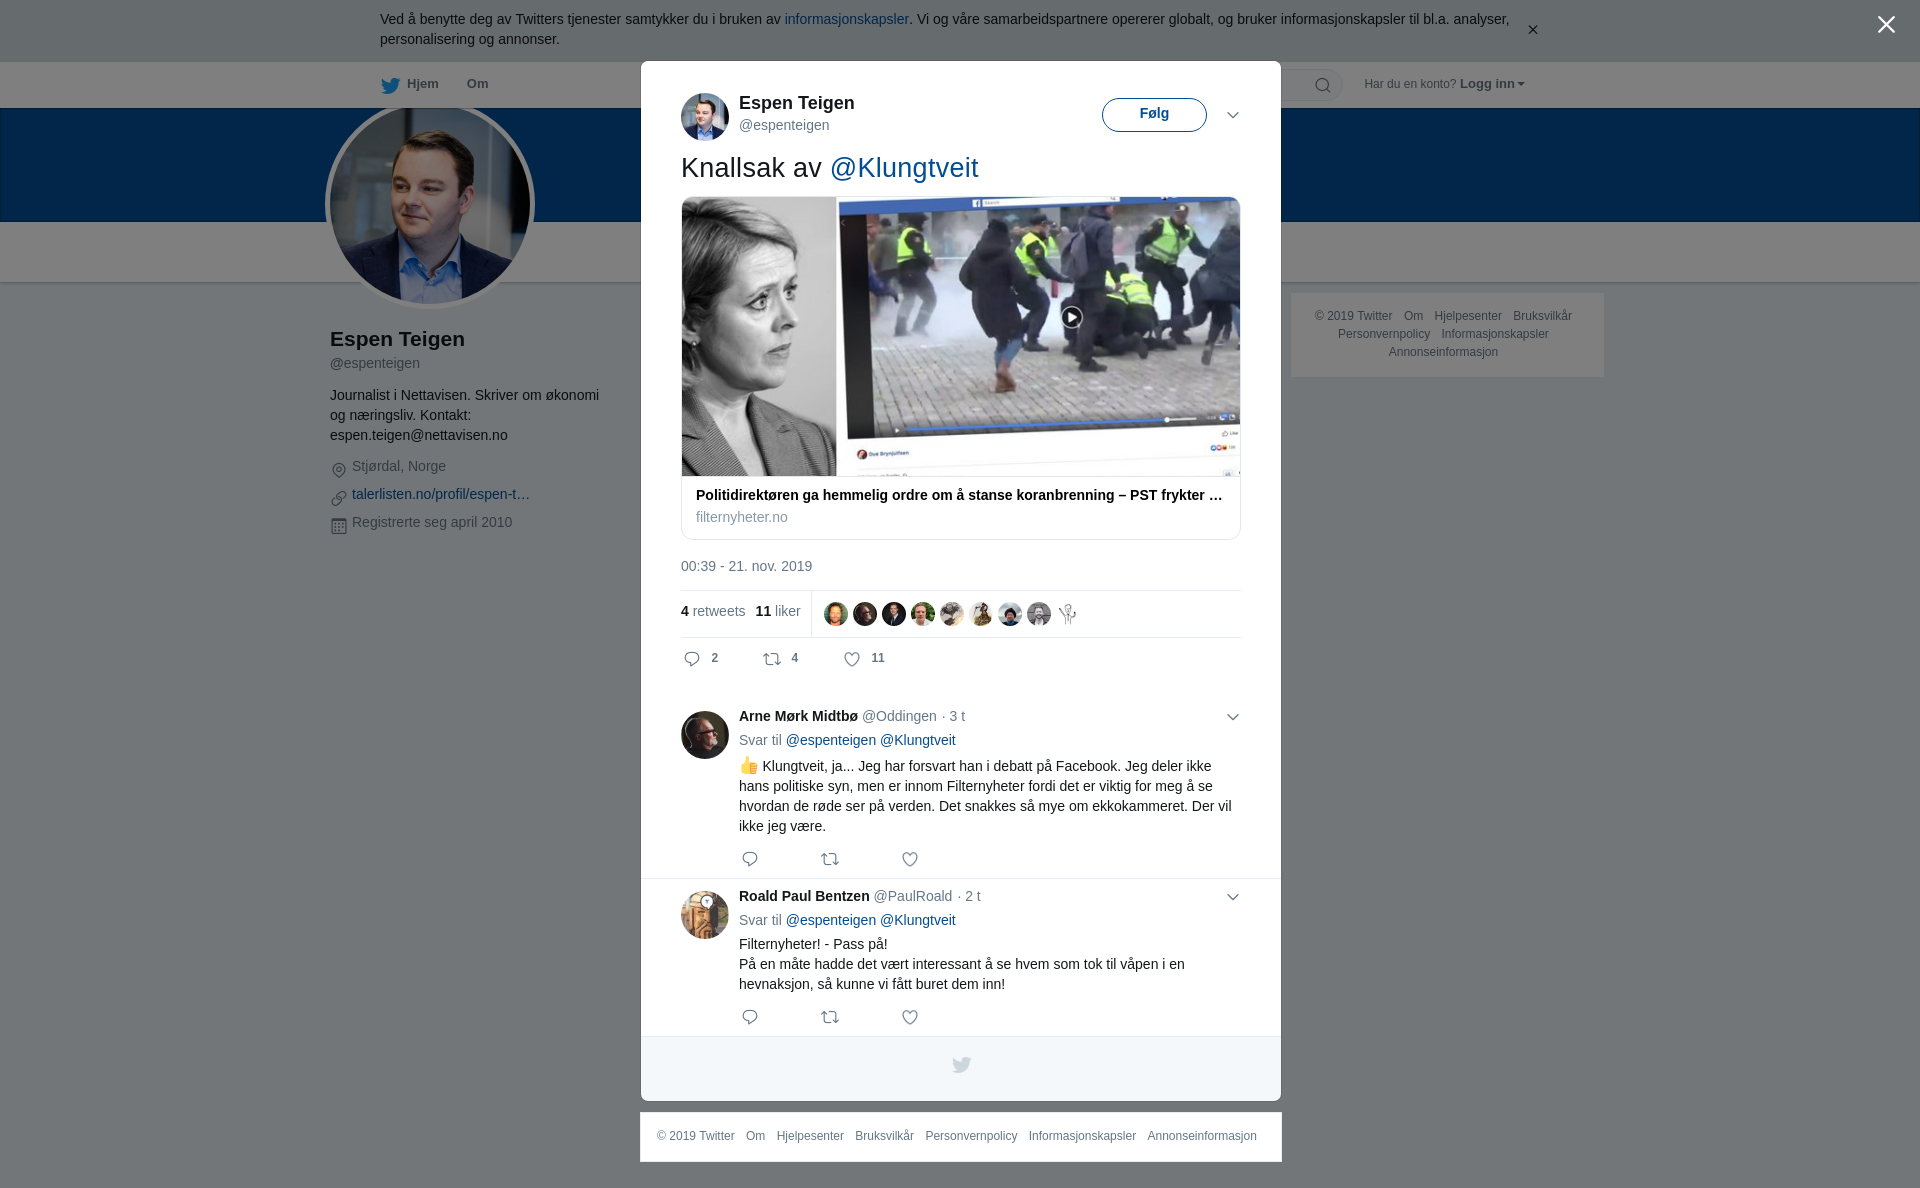The image size is (1920, 1188).
Task: Reply to Arne Mørk Midtbø's comment
Action: tap(750, 859)
